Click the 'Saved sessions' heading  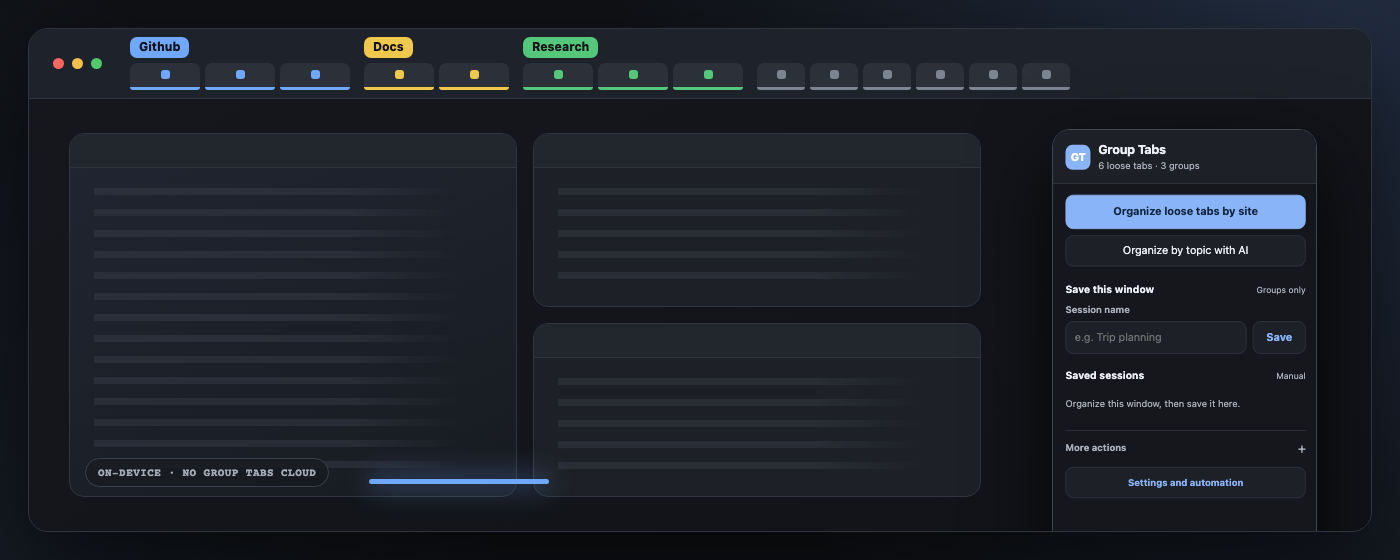(1105, 375)
